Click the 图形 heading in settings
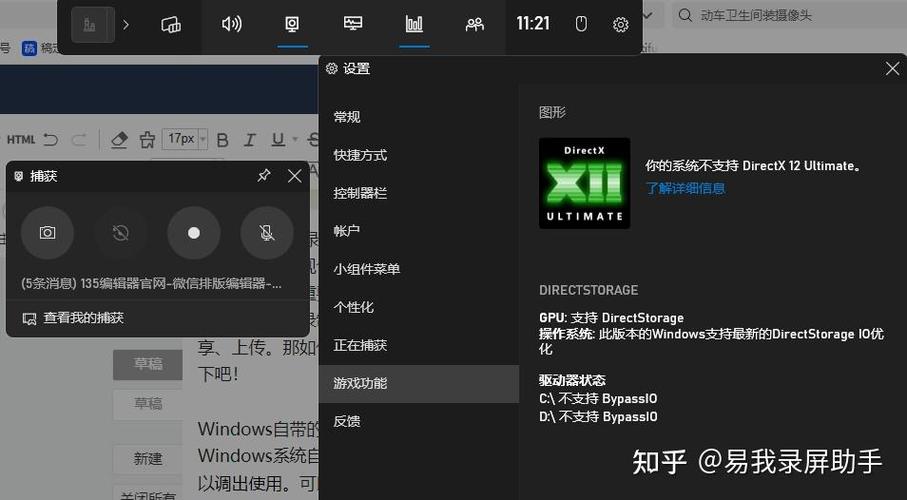The image size is (907, 500). (x=552, y=112)
